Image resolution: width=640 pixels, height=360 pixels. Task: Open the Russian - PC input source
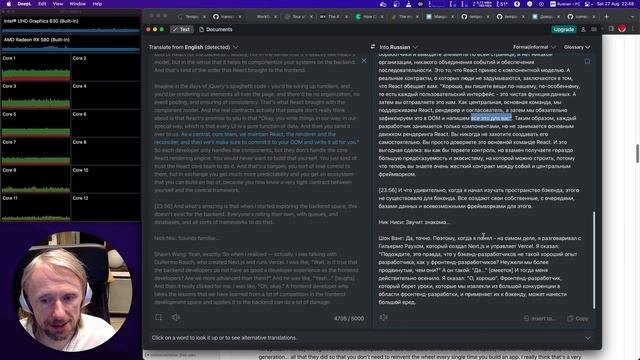point(565,4)
